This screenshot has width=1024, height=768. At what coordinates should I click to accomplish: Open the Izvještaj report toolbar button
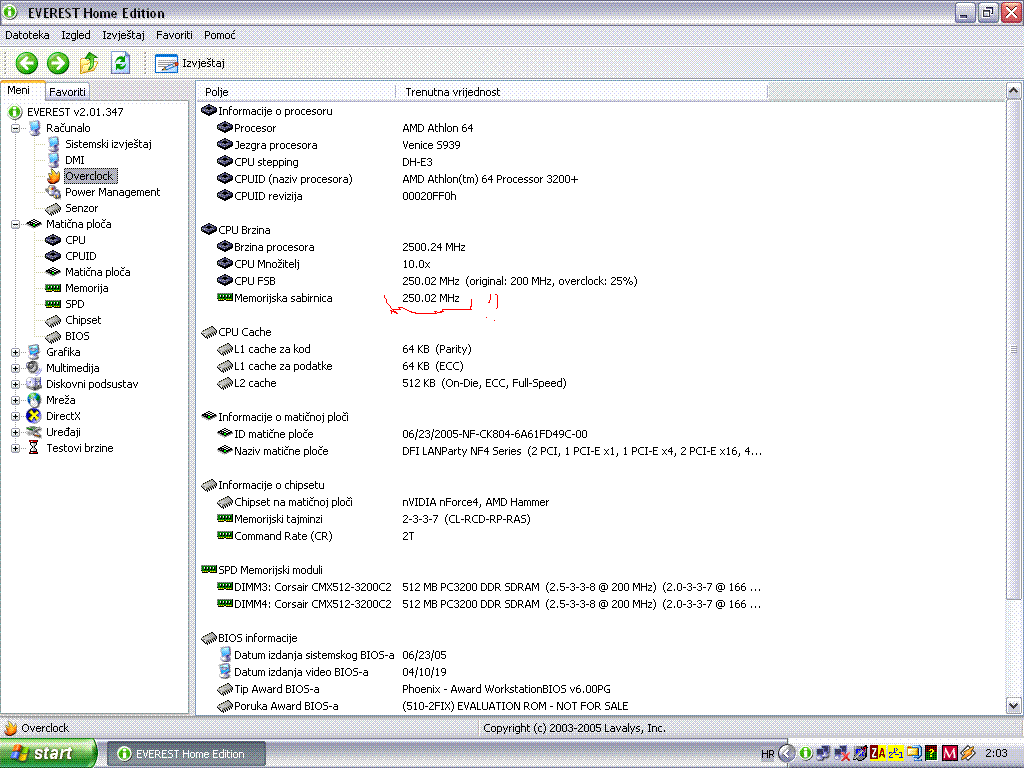pyautogui.click(x=190, y=63)
